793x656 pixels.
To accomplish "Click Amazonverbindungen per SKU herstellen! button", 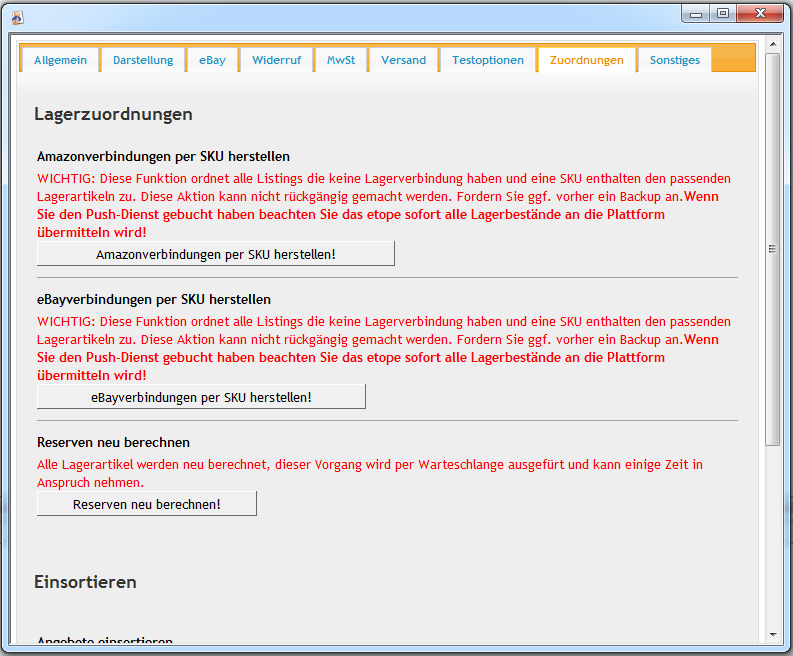I will pyautogui.click(x=215, y=254).
